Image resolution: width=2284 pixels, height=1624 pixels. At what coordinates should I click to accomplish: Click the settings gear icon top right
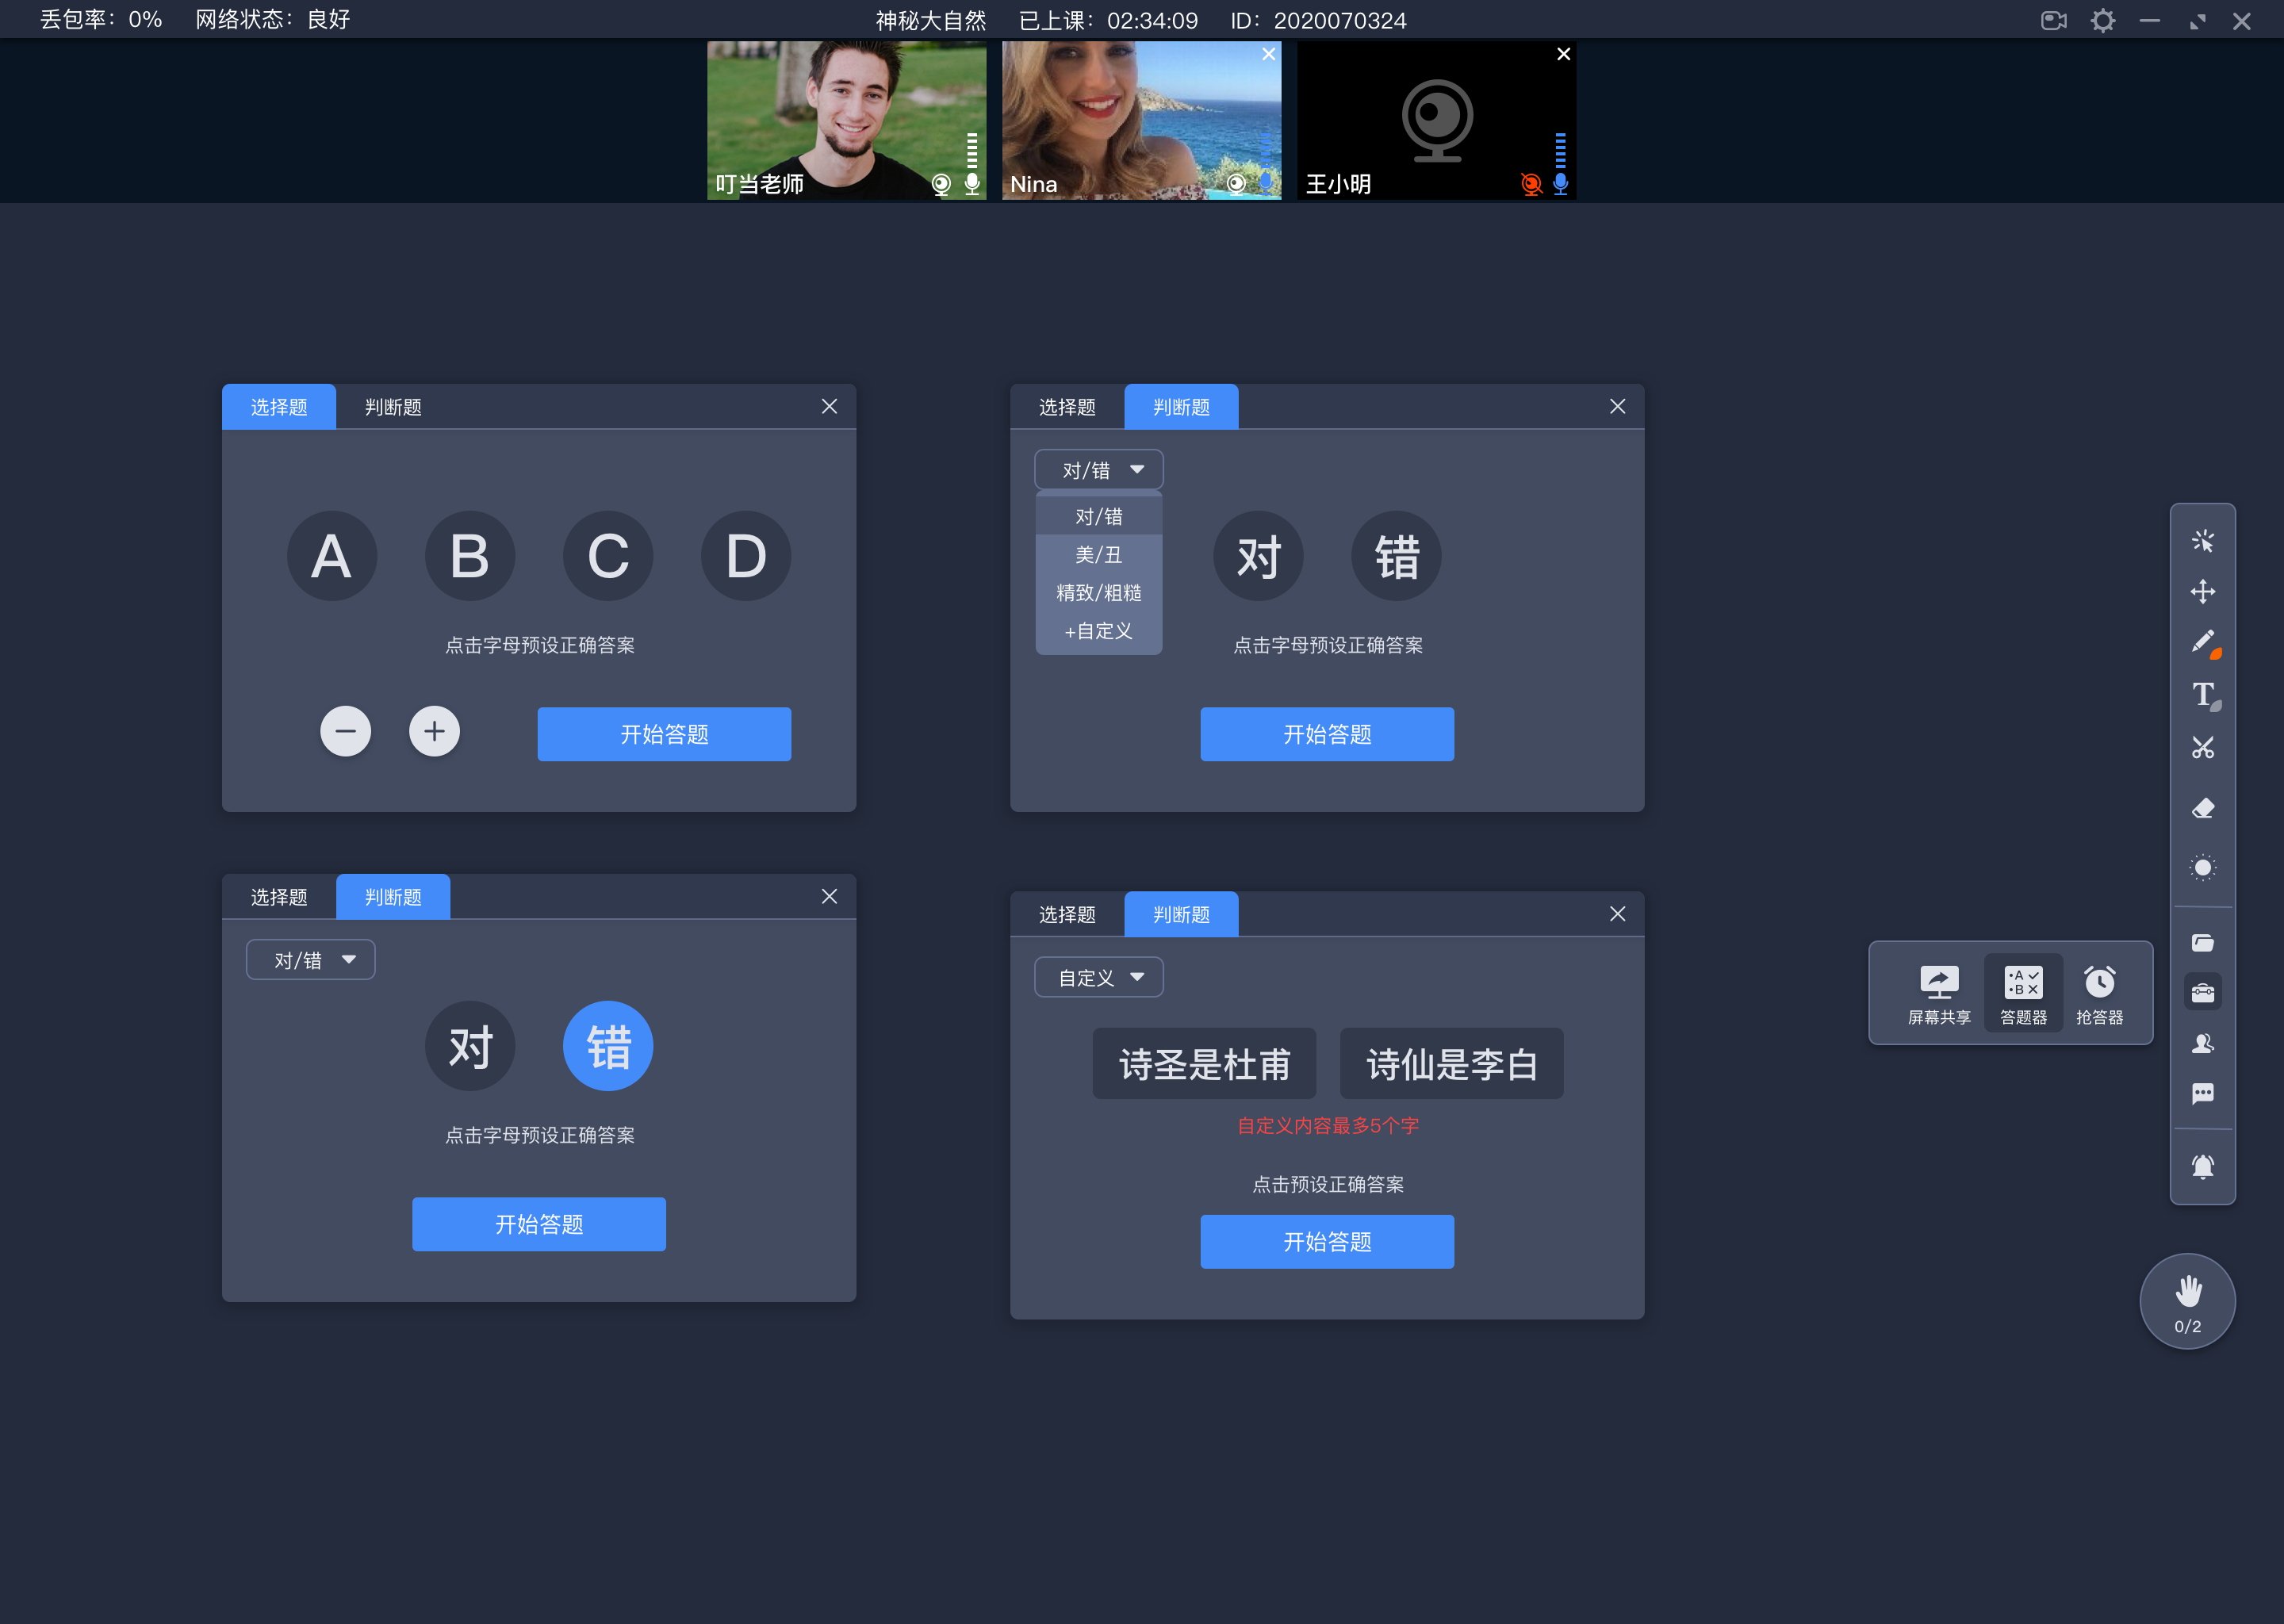(x=2105, y=19)
